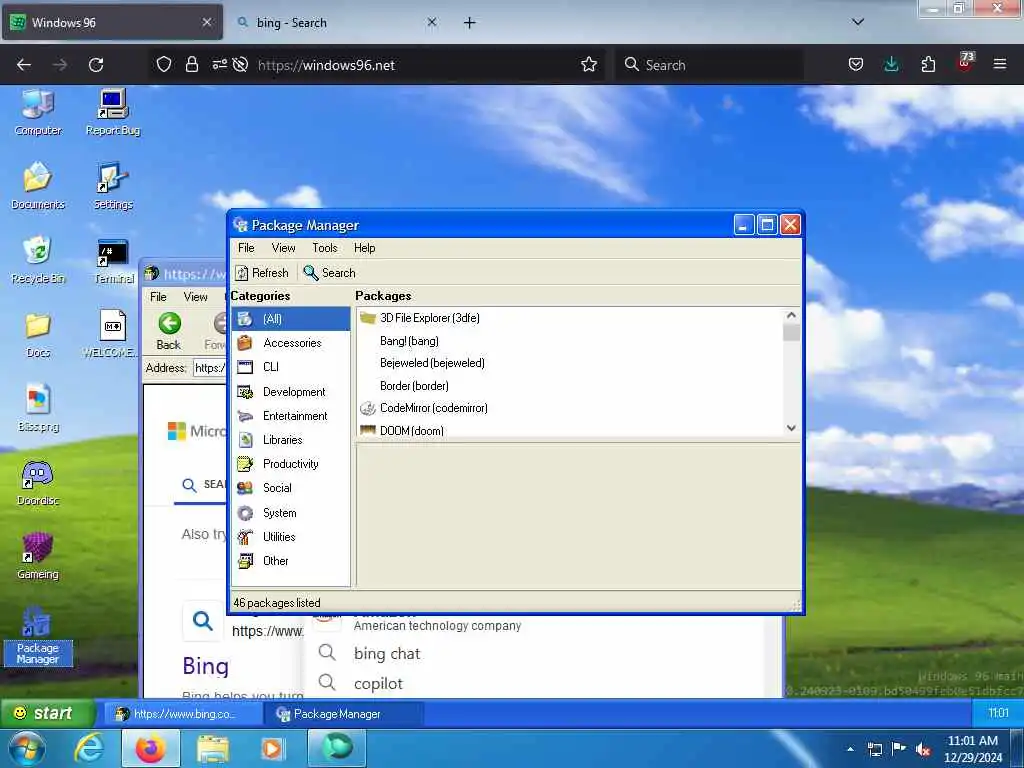Open the View menu in the browser window
Viewport: 1024px width, 768px height.
(x=195, y=297)
